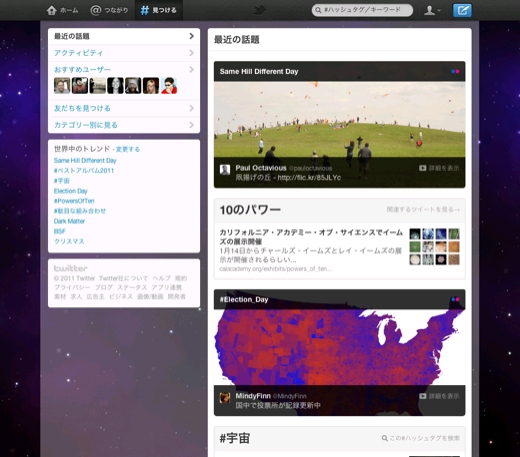The width and height of the screenshot is (520, 457).
Task: Expand the 友だちを見つける row chevron
Action: [x=191, y=108]
